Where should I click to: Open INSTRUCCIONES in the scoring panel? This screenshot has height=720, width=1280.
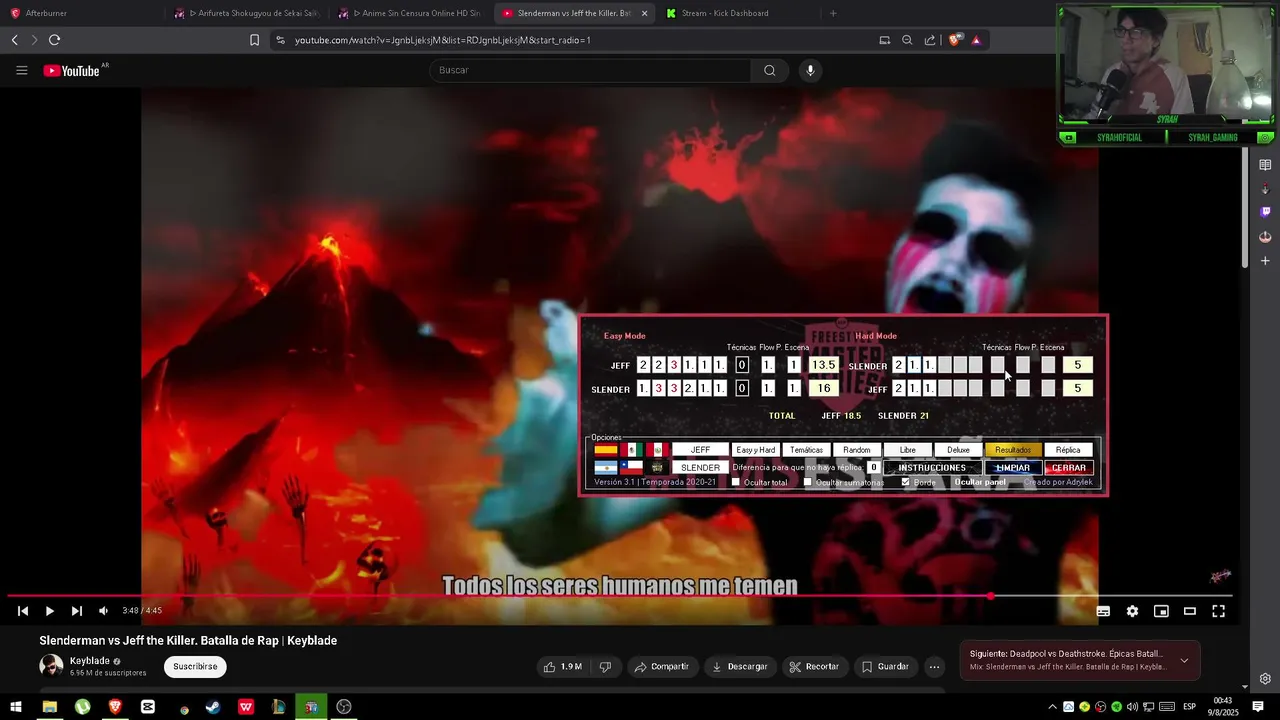pos(932,467)
